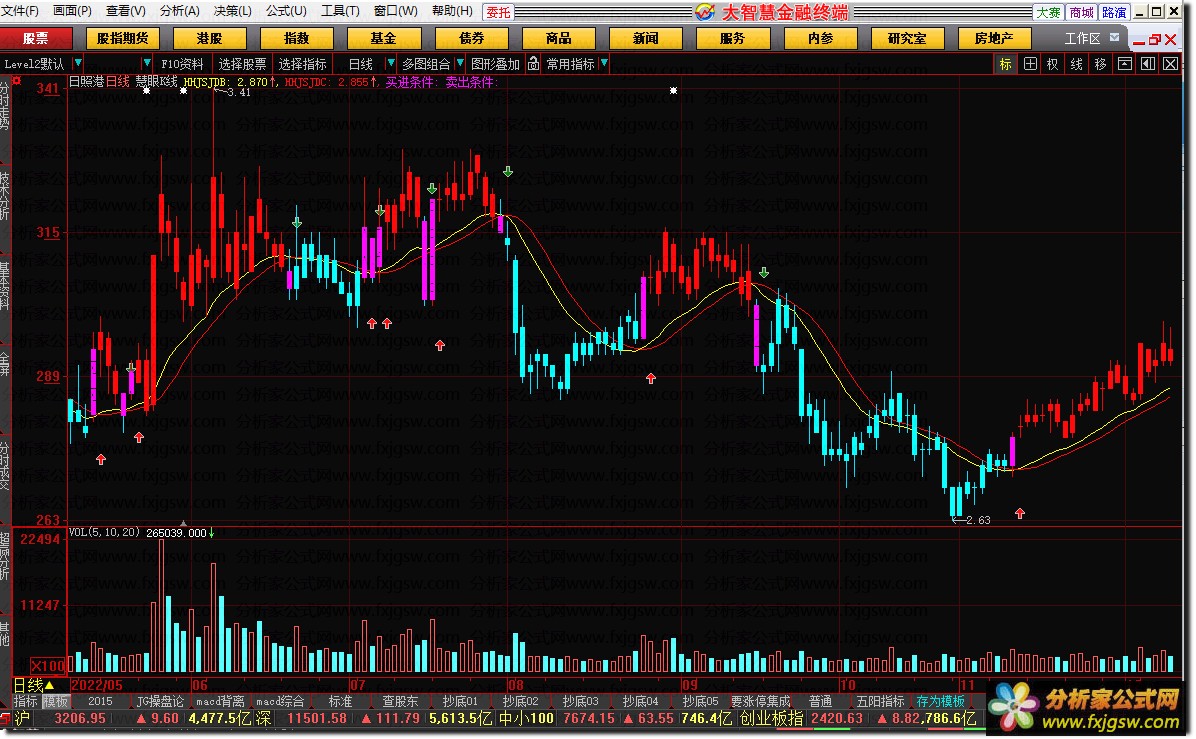Toggle the 标 annotation mode button
The image size is (1196, 739).
pyautogui.click(x=1005, y=64)
